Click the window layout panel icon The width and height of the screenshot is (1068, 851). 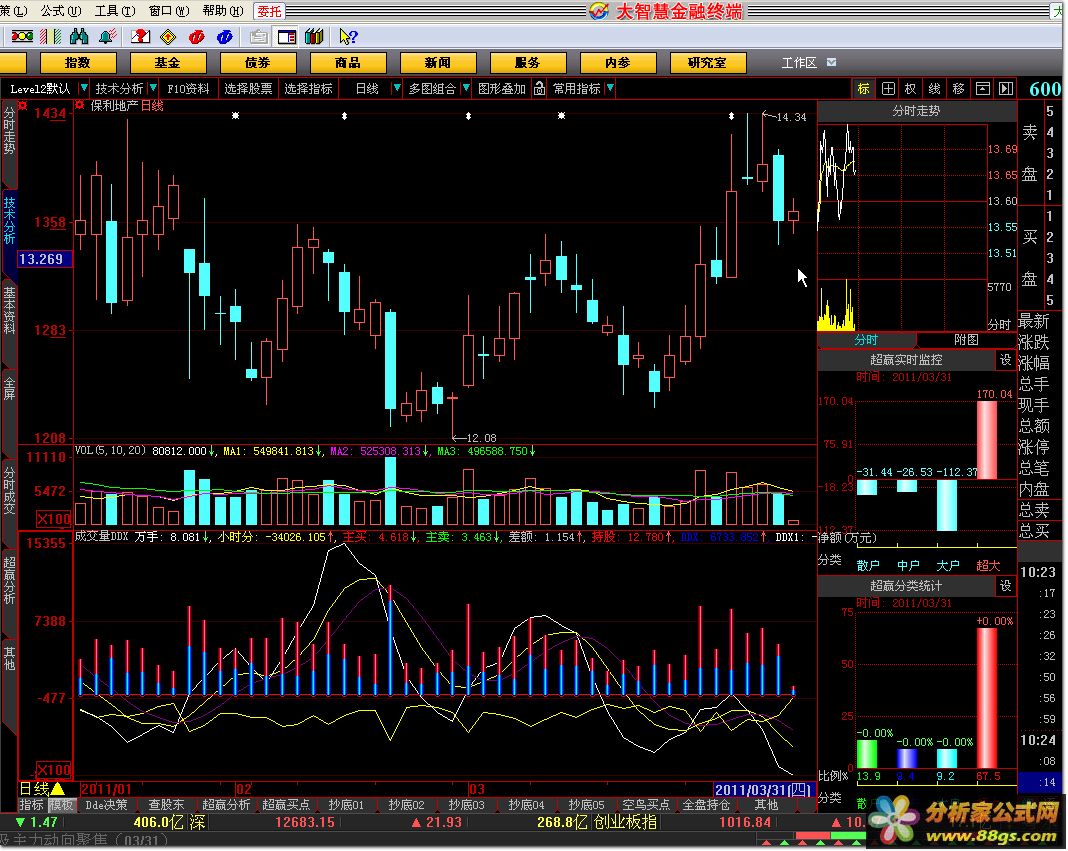[287, 37]
